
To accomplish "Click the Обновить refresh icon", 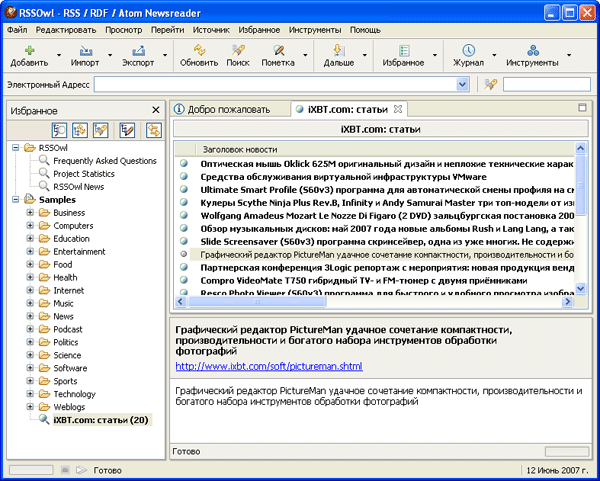I will (x=199, y=51).
